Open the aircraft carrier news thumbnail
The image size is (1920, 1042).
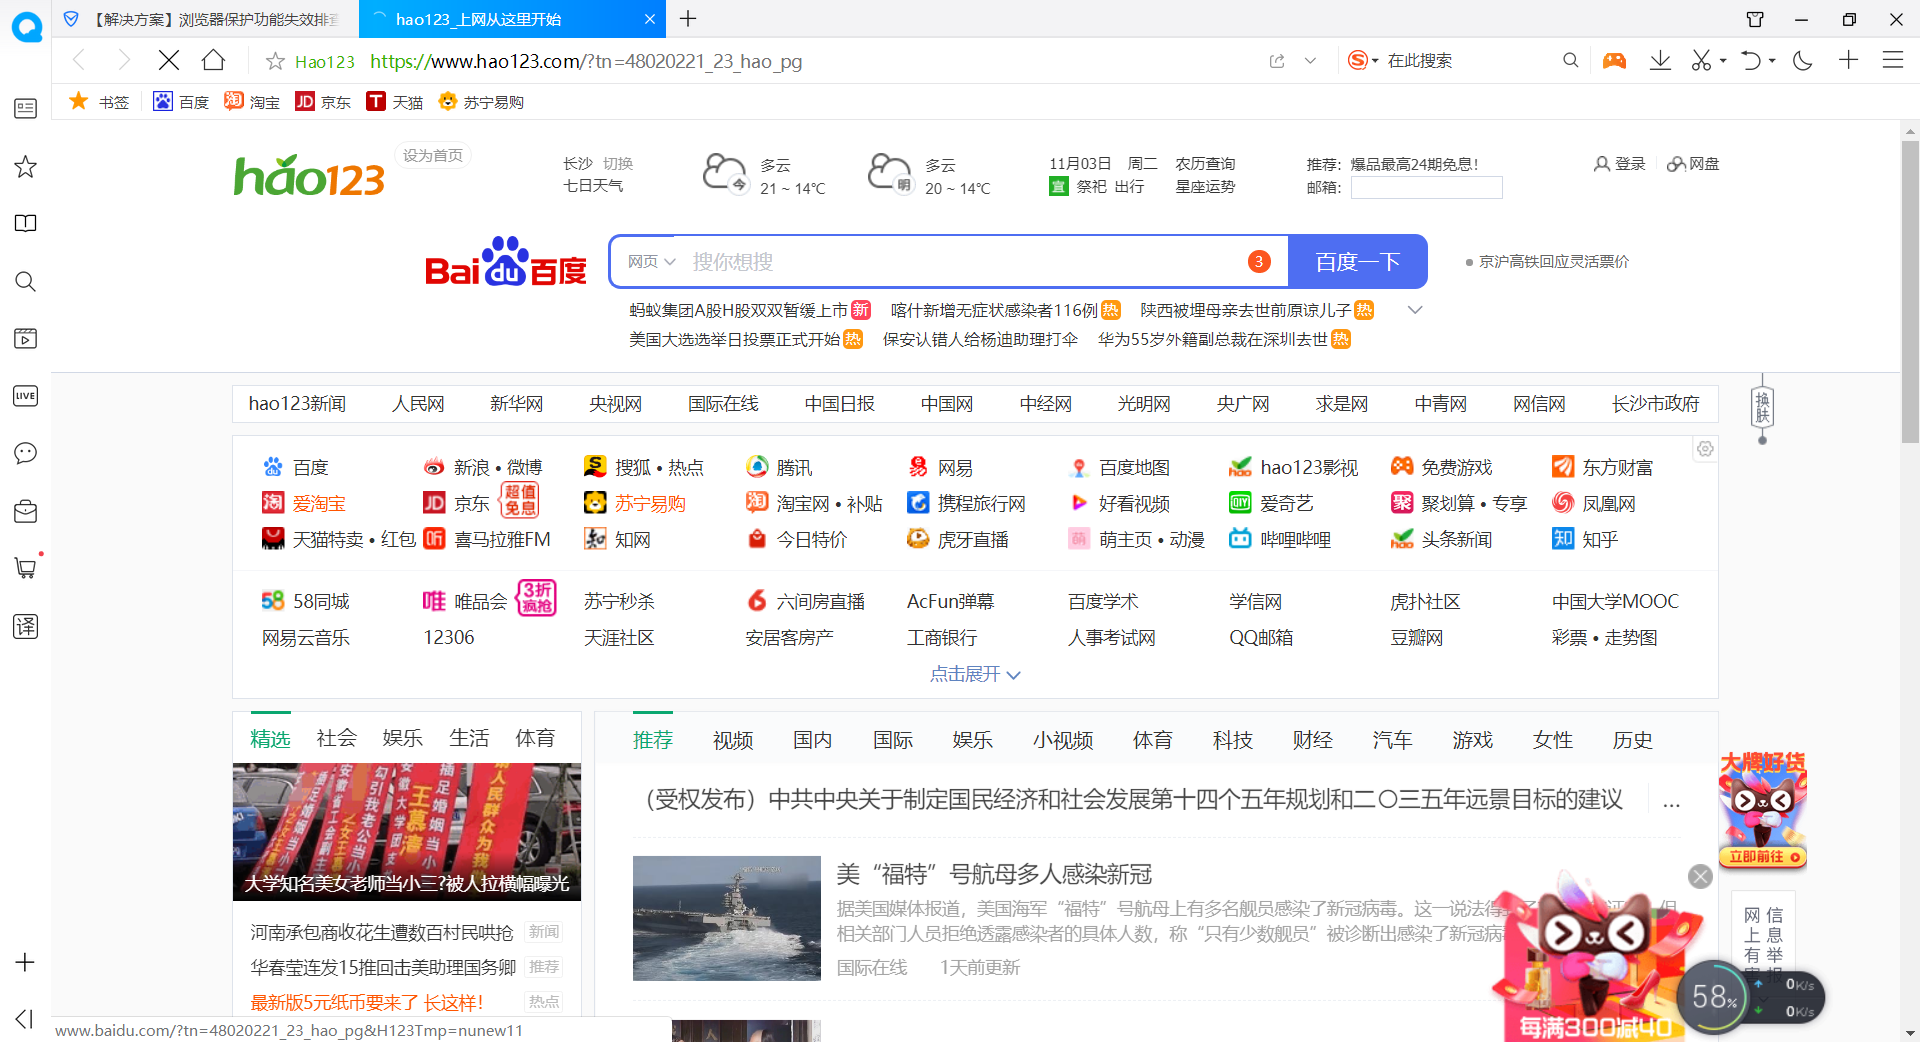click(727, 918)
